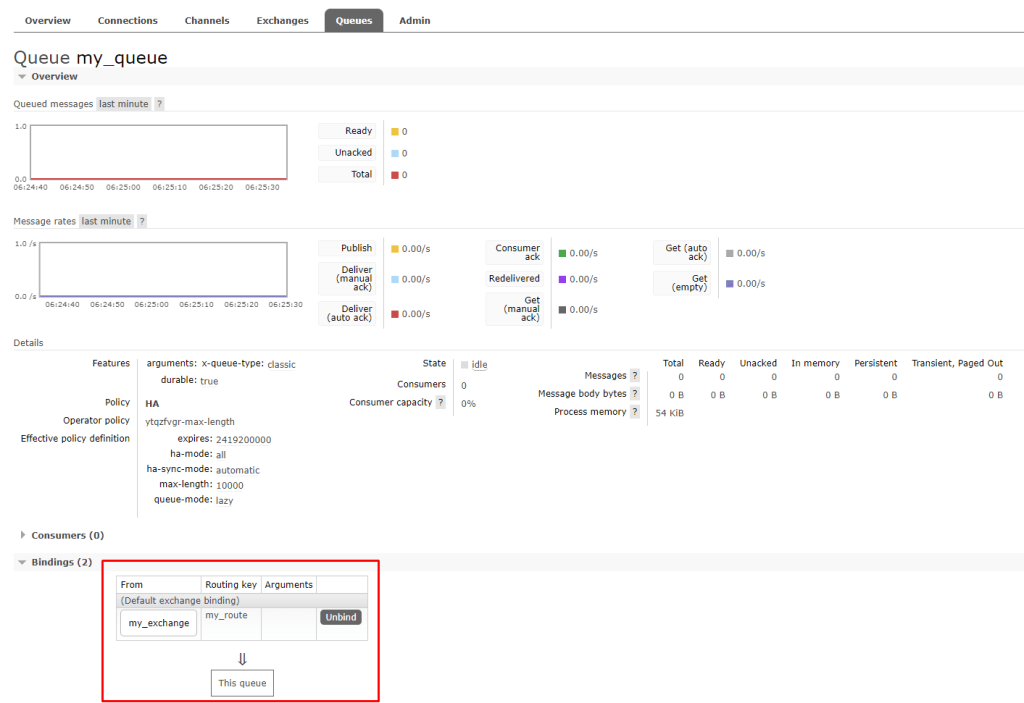
Task: Click the green Consumer ack swatch
Action: coord(563,254)
